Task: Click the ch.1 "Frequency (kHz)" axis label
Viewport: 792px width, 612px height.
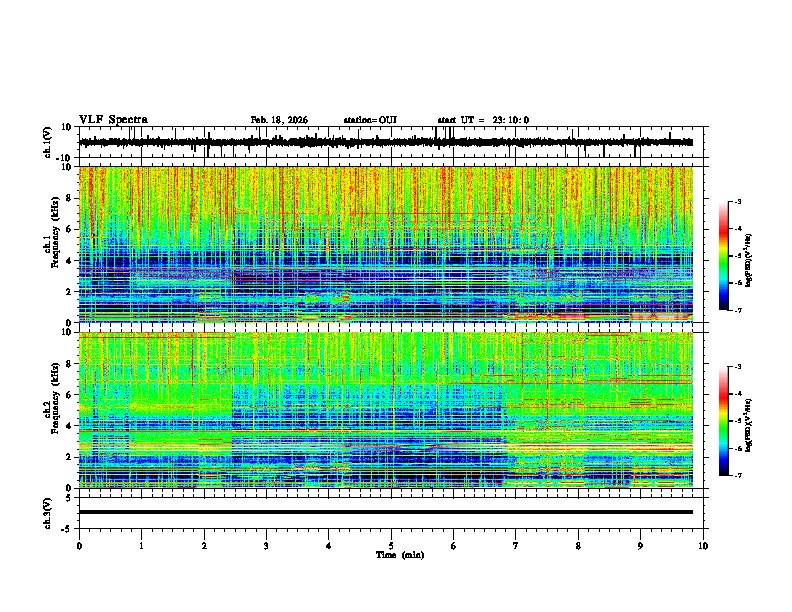Action: (x=54, y=232)
